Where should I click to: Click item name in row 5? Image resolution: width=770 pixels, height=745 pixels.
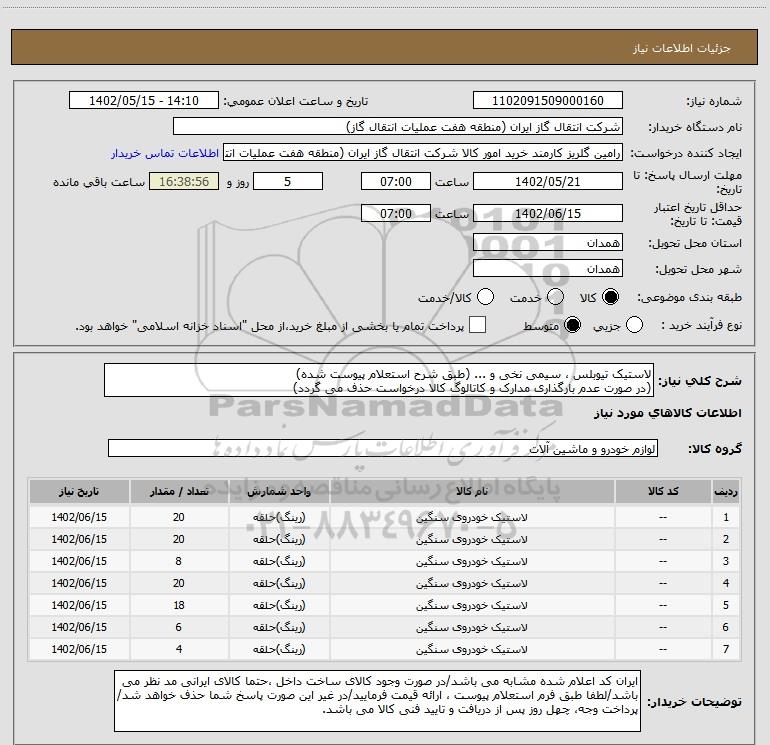coord(472,606)
